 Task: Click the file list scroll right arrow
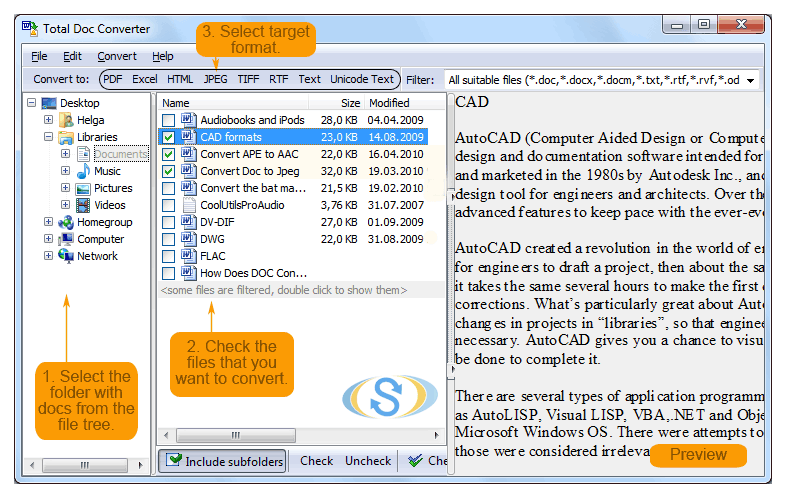[x=437, y=435]
